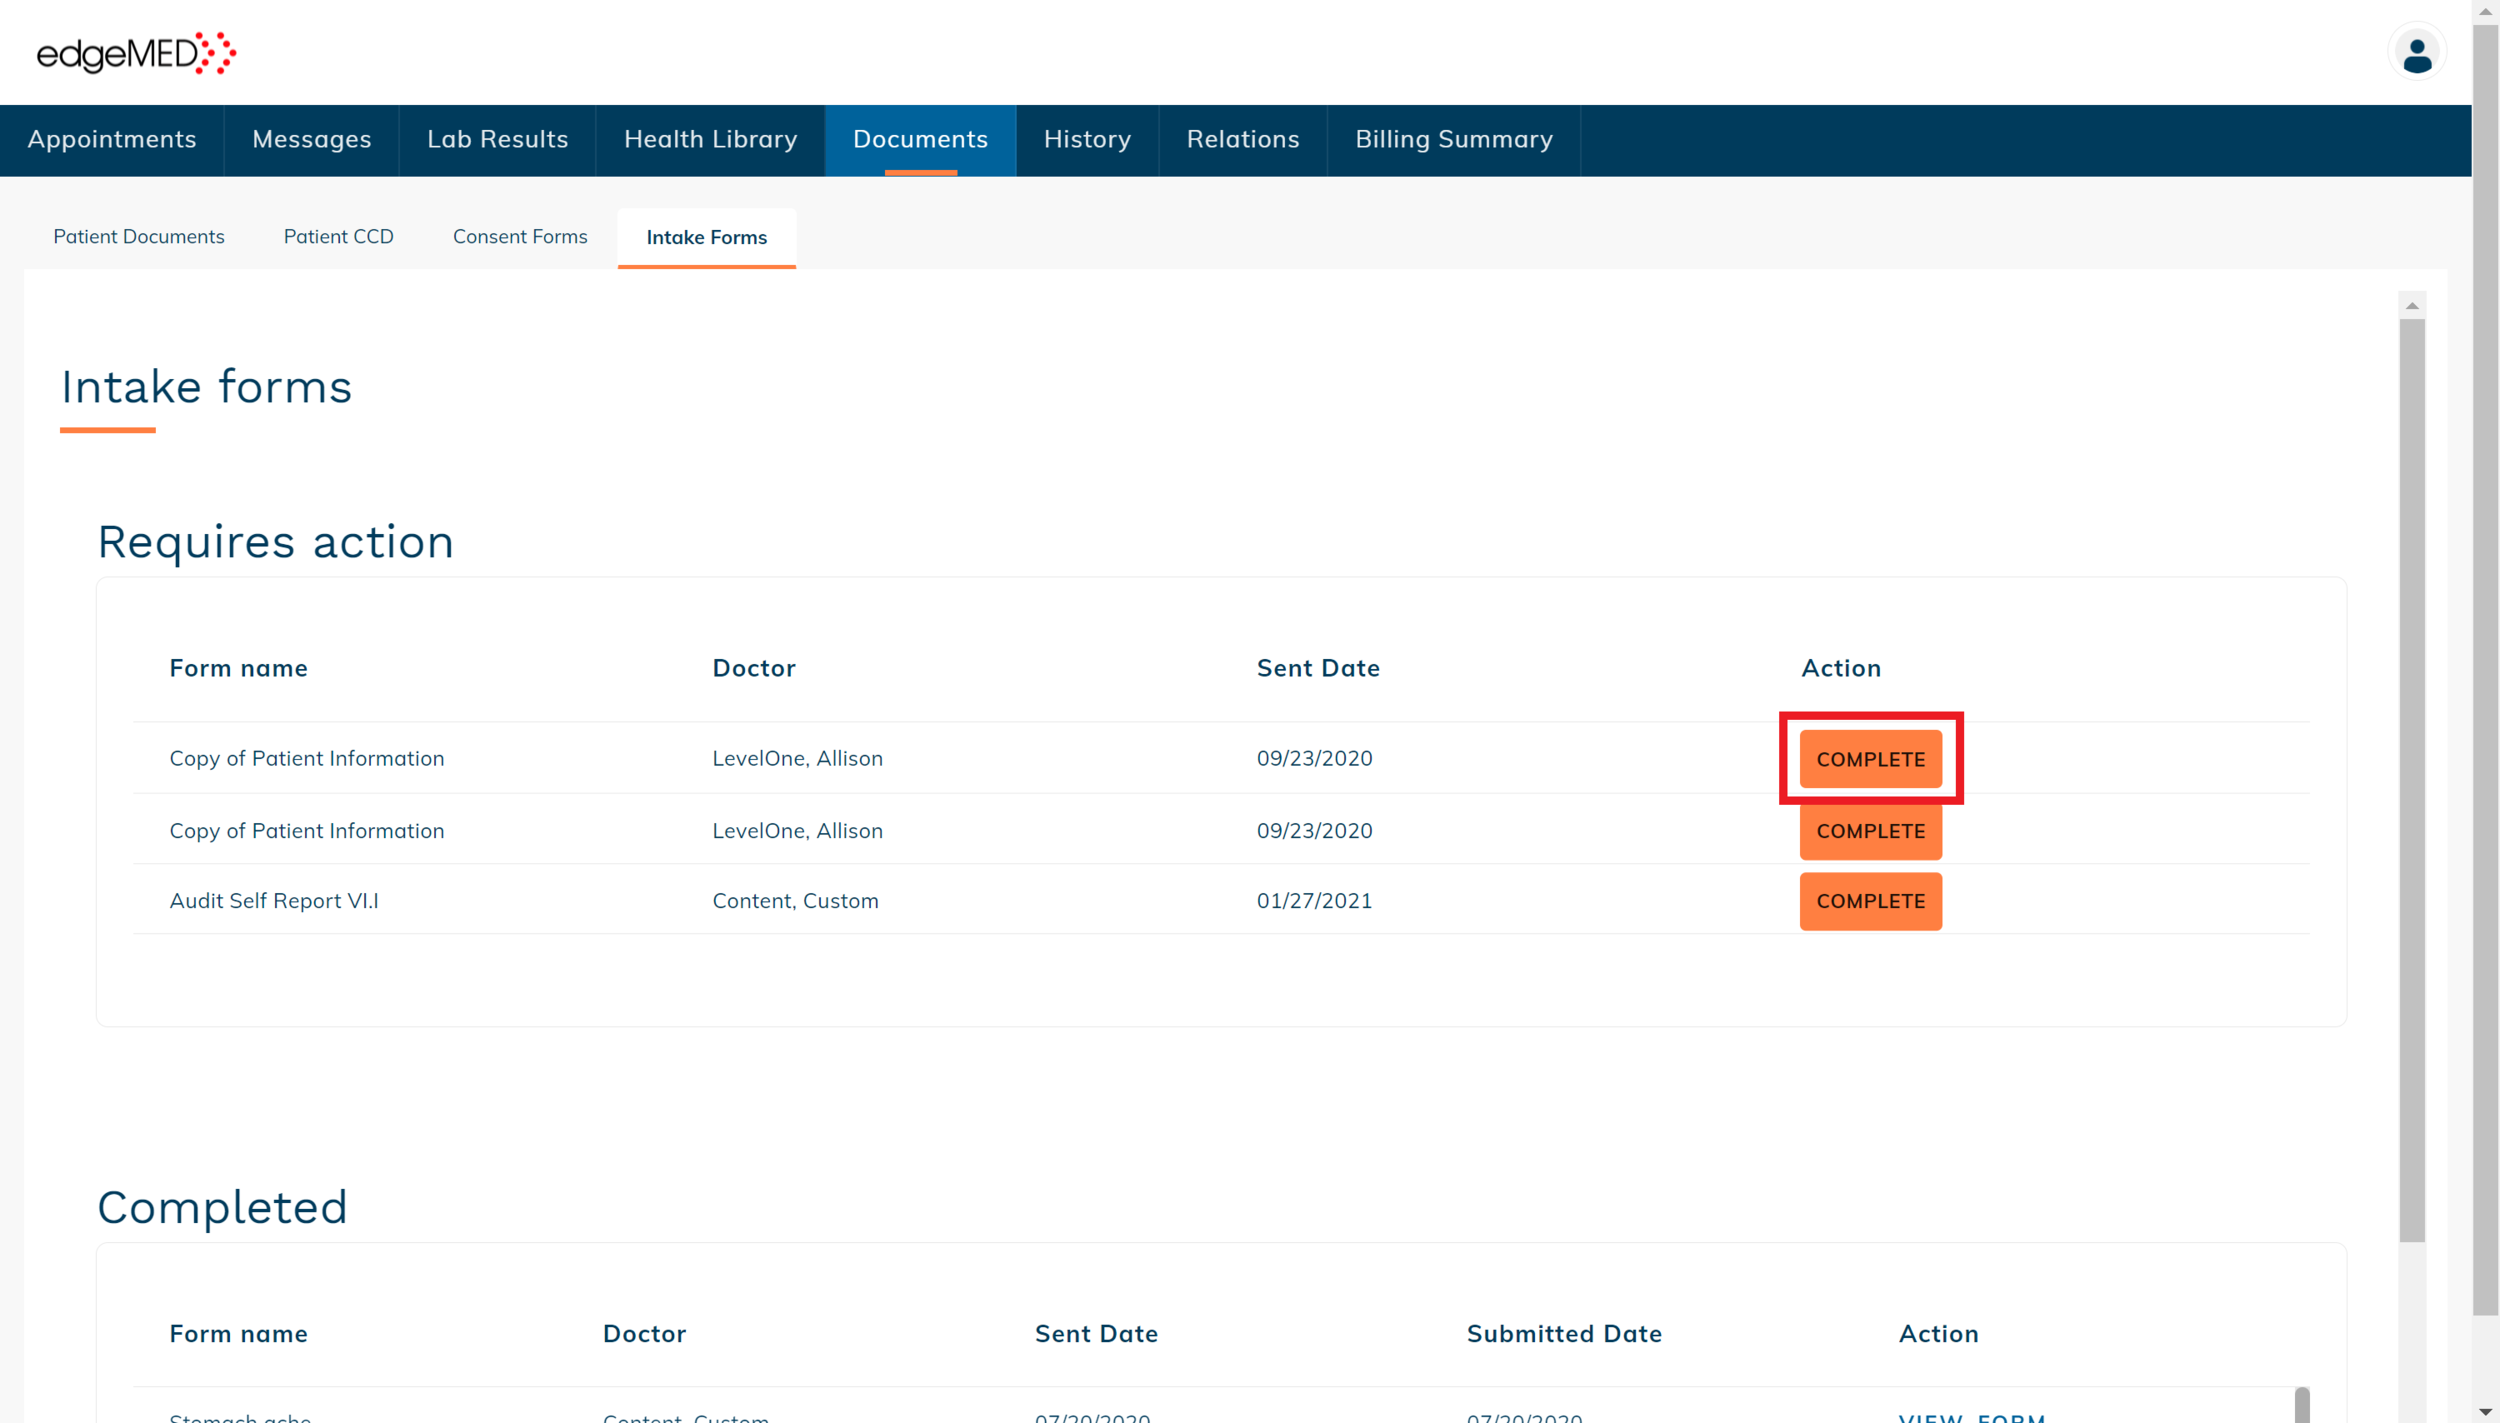Select the History menu item
This screenshot has height=1423, width=2500.
1087,140
